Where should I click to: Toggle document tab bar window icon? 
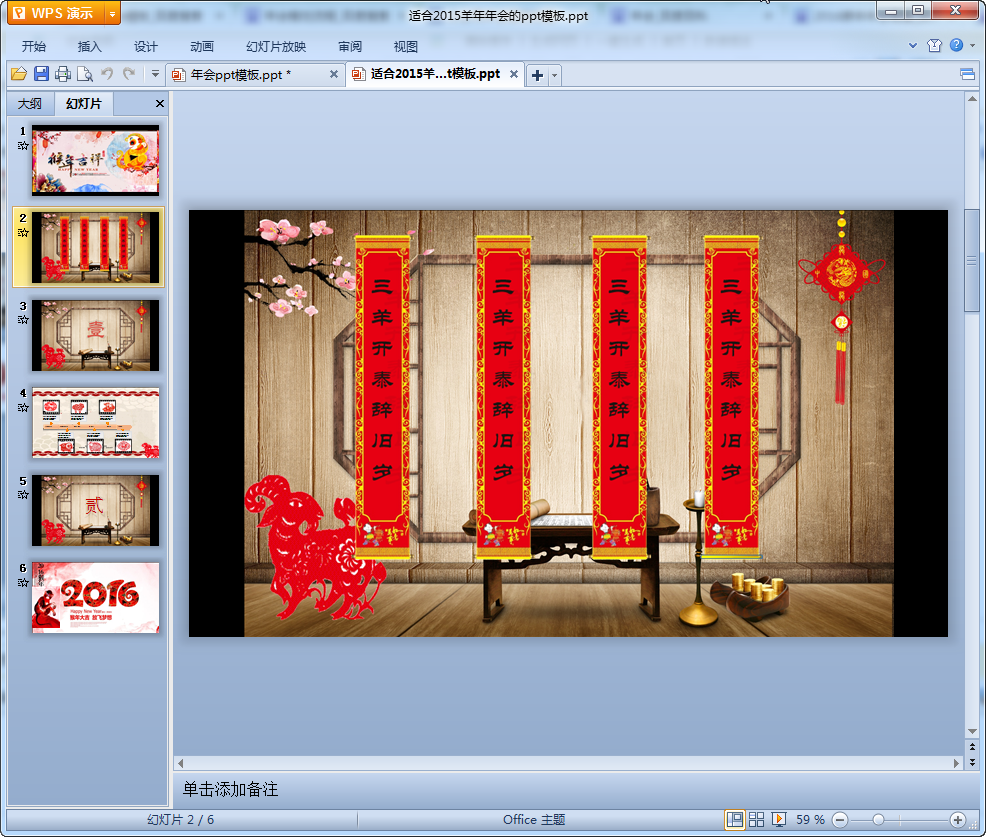(x=967, y=75)
